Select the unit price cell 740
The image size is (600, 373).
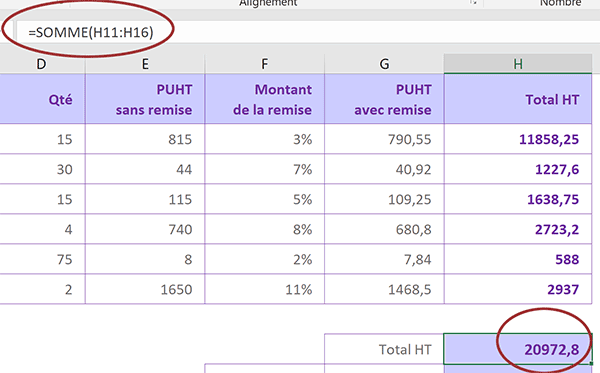click(145, 229)
